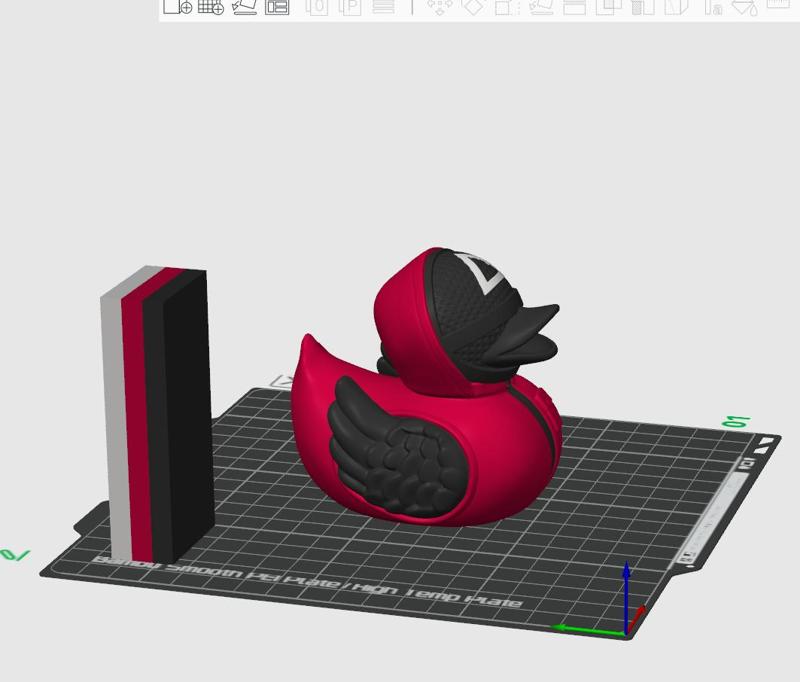Viewport: 800px width, 682px height.
Task: Click the duck's black beak
Action: [x=526, y=334]
